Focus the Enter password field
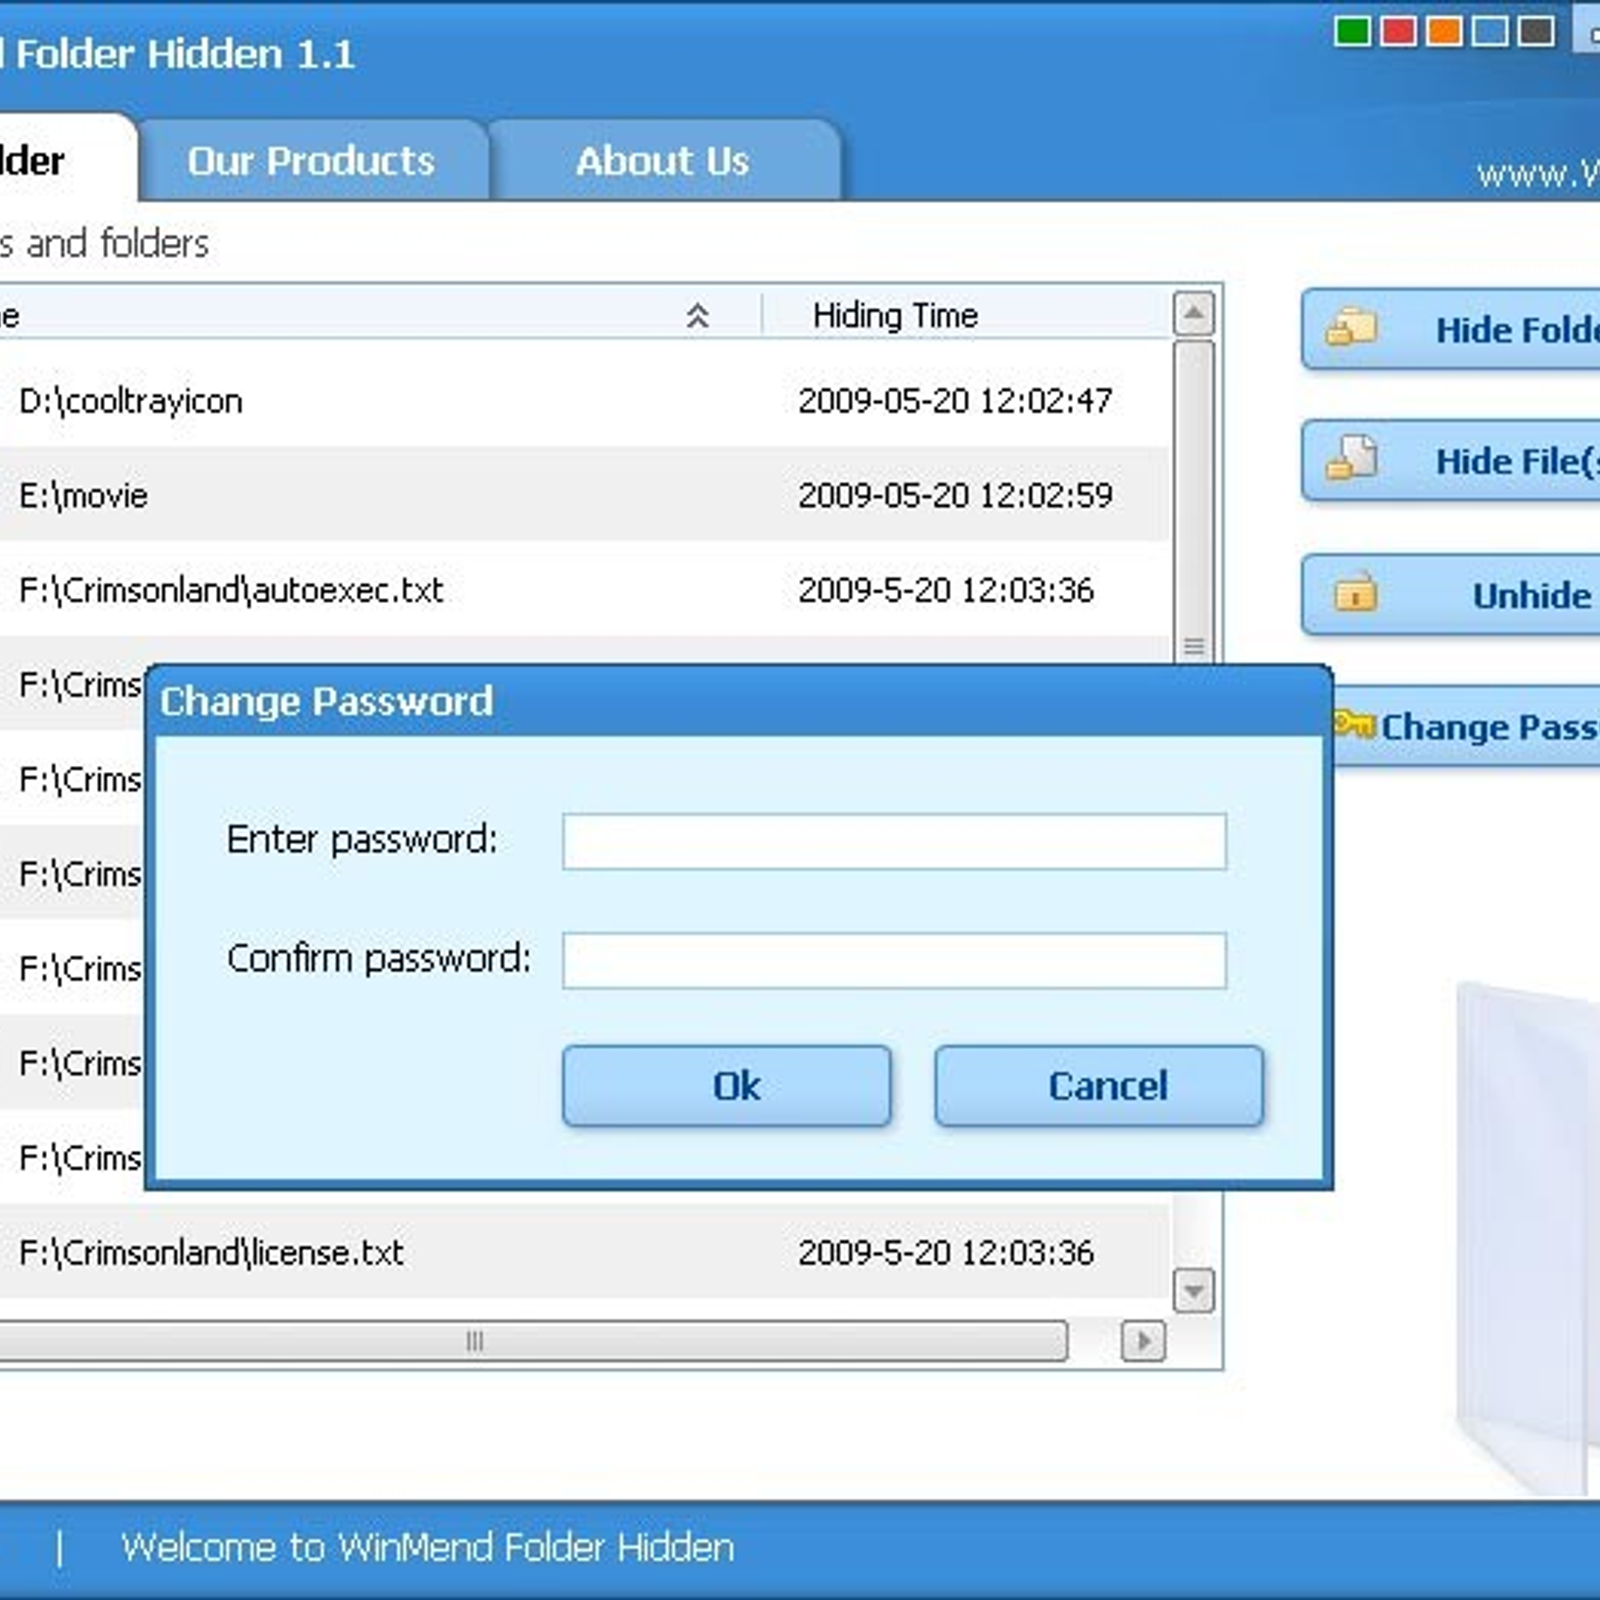This screenshot has height=1600, width=1600. point(894,841)
